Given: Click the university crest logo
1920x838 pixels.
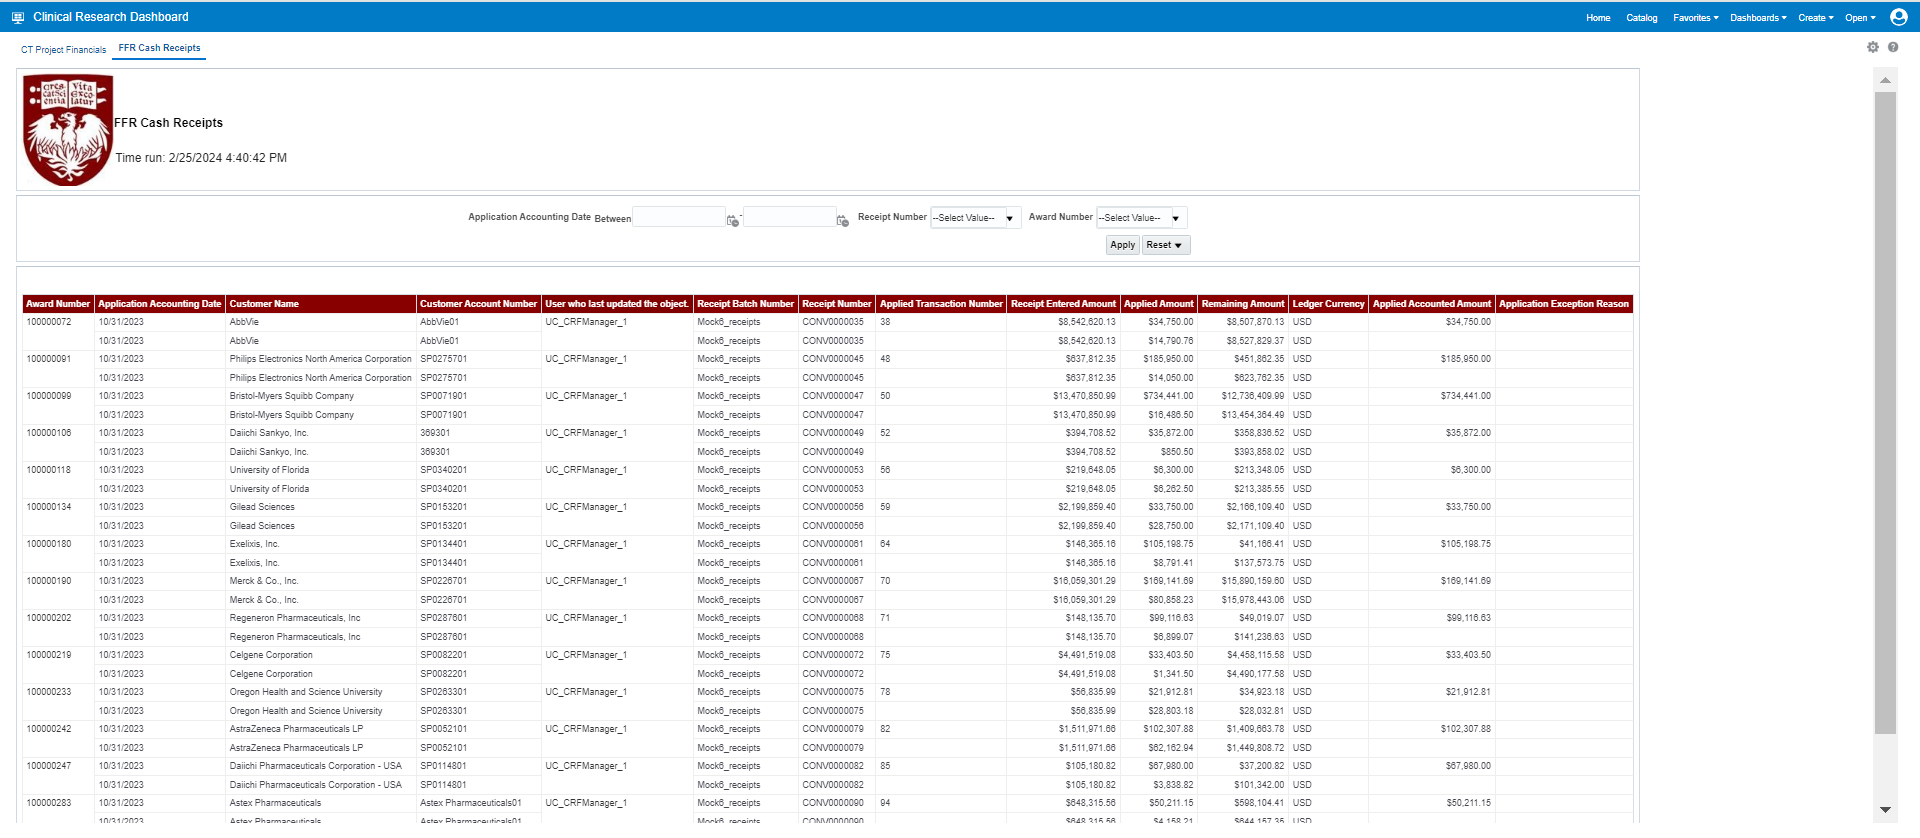Looking at the screenshot, I should (x=68, y=130).
